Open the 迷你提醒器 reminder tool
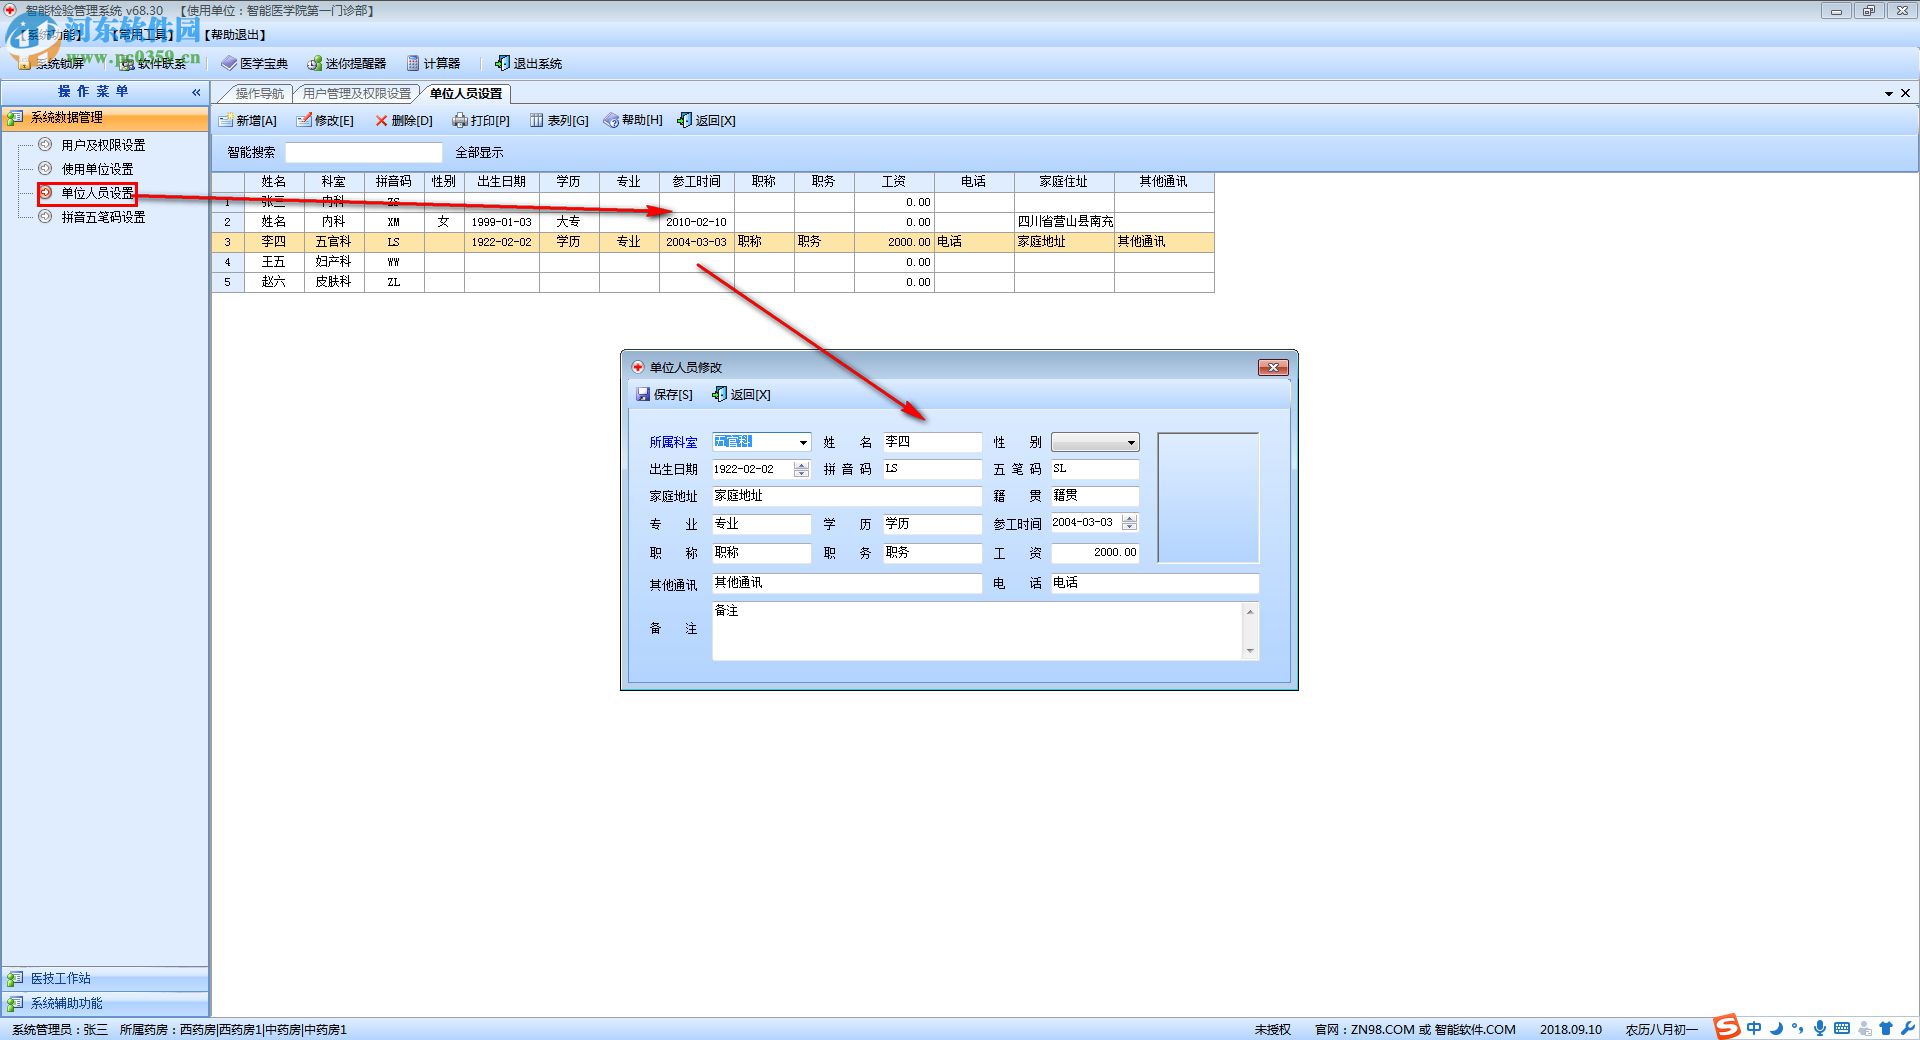 [346, 63]
